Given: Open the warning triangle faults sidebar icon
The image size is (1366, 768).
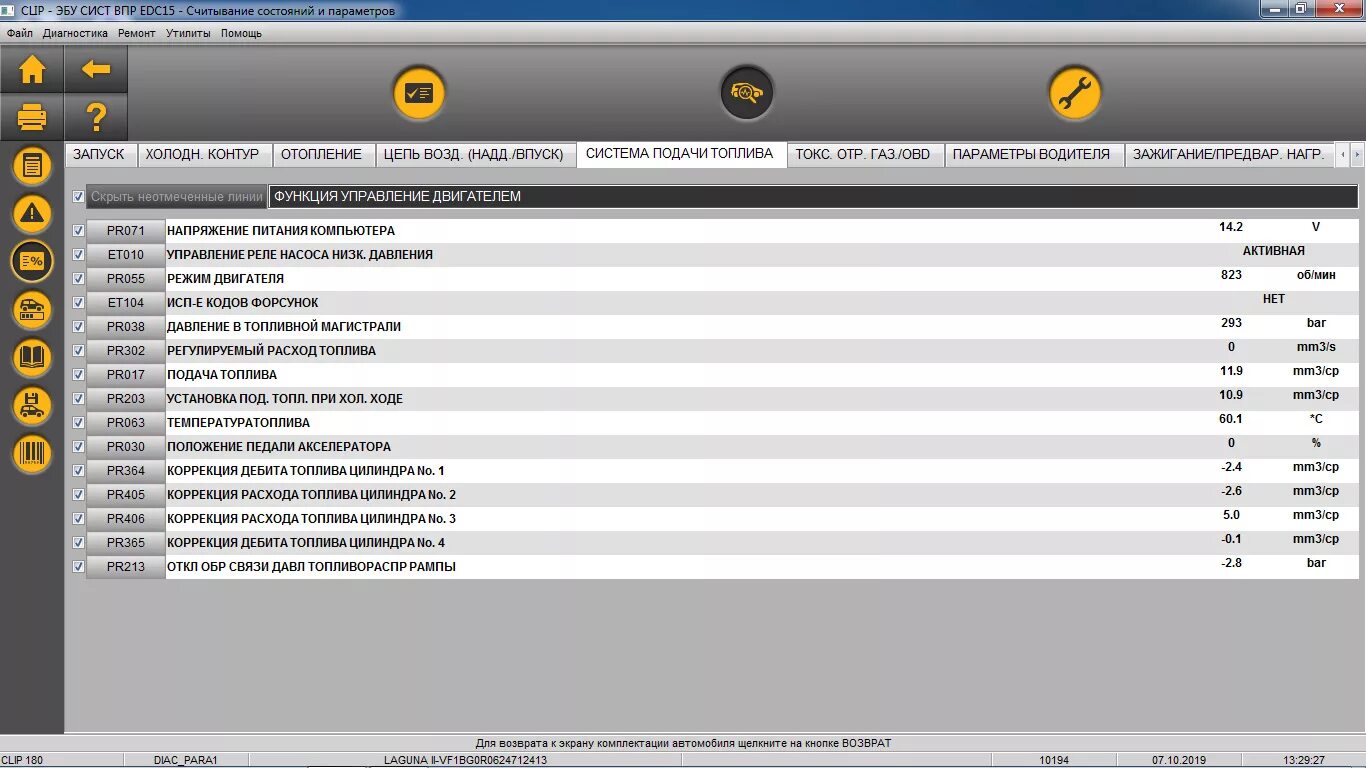Looking at the screenshot, I should click(32, 213).
